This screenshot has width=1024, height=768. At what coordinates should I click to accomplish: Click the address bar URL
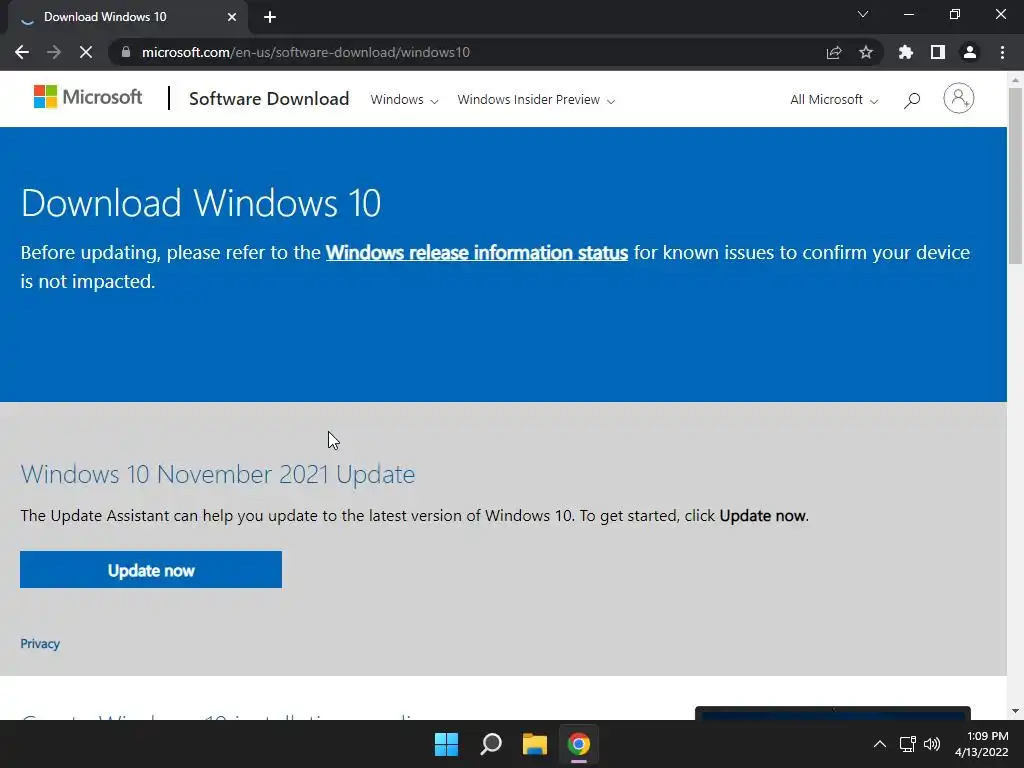pos(306,52)
